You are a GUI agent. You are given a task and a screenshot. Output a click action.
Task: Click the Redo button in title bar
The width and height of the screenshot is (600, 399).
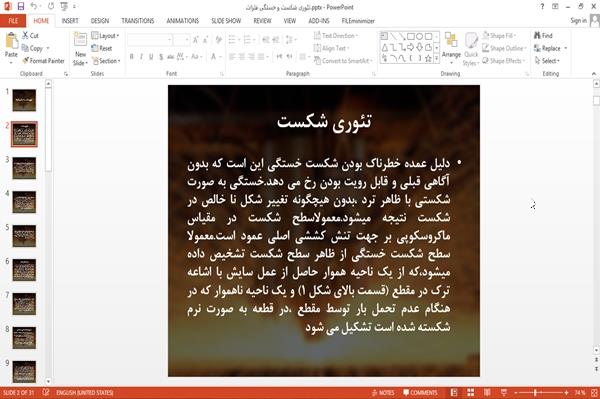point(51,7)
